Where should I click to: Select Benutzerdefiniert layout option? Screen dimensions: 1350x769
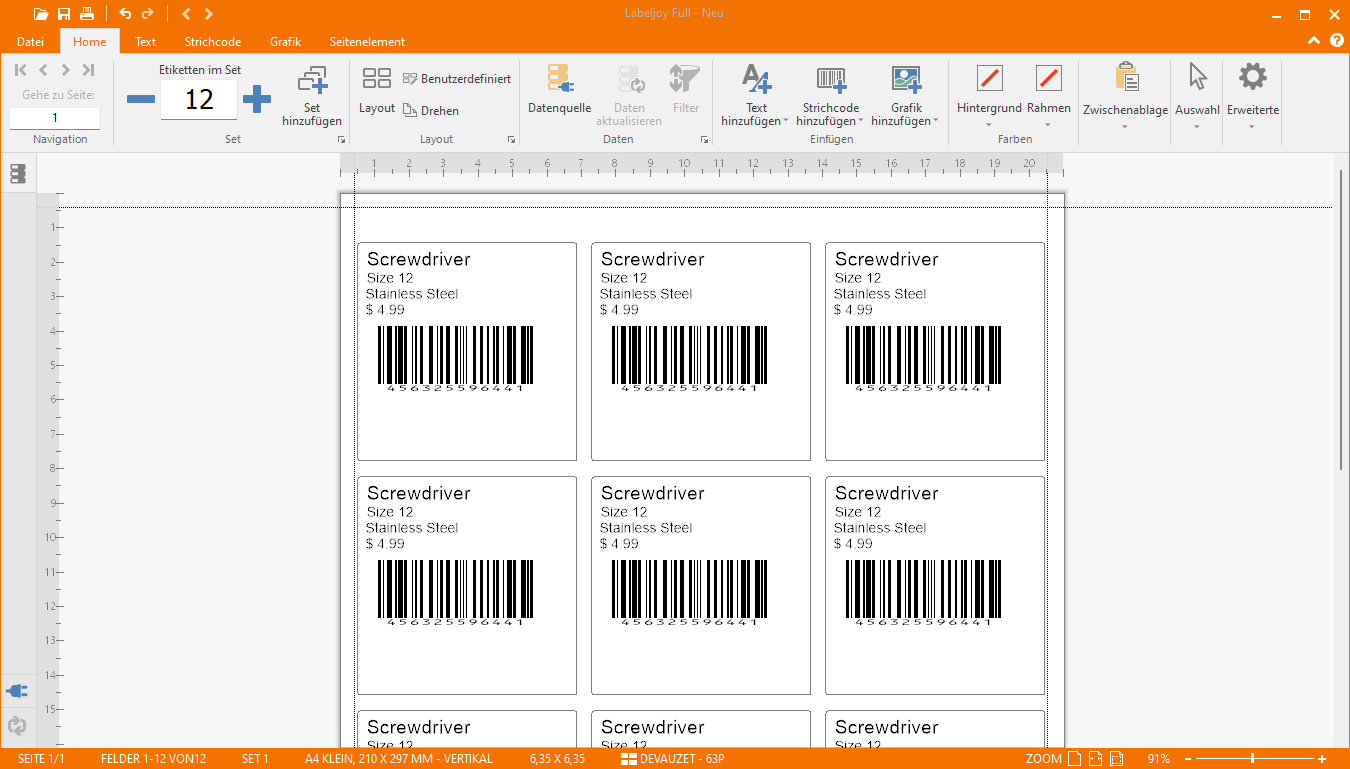click(457, 79)
